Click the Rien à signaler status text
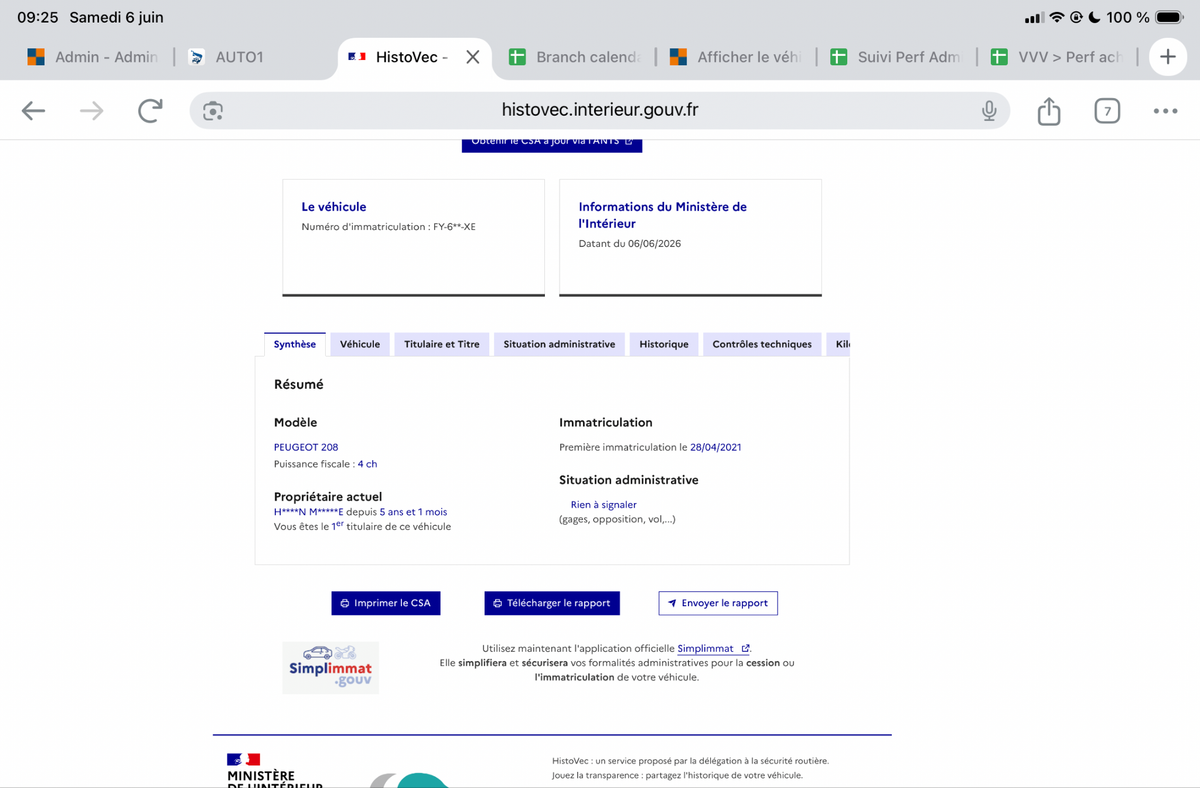 (603, 505)
